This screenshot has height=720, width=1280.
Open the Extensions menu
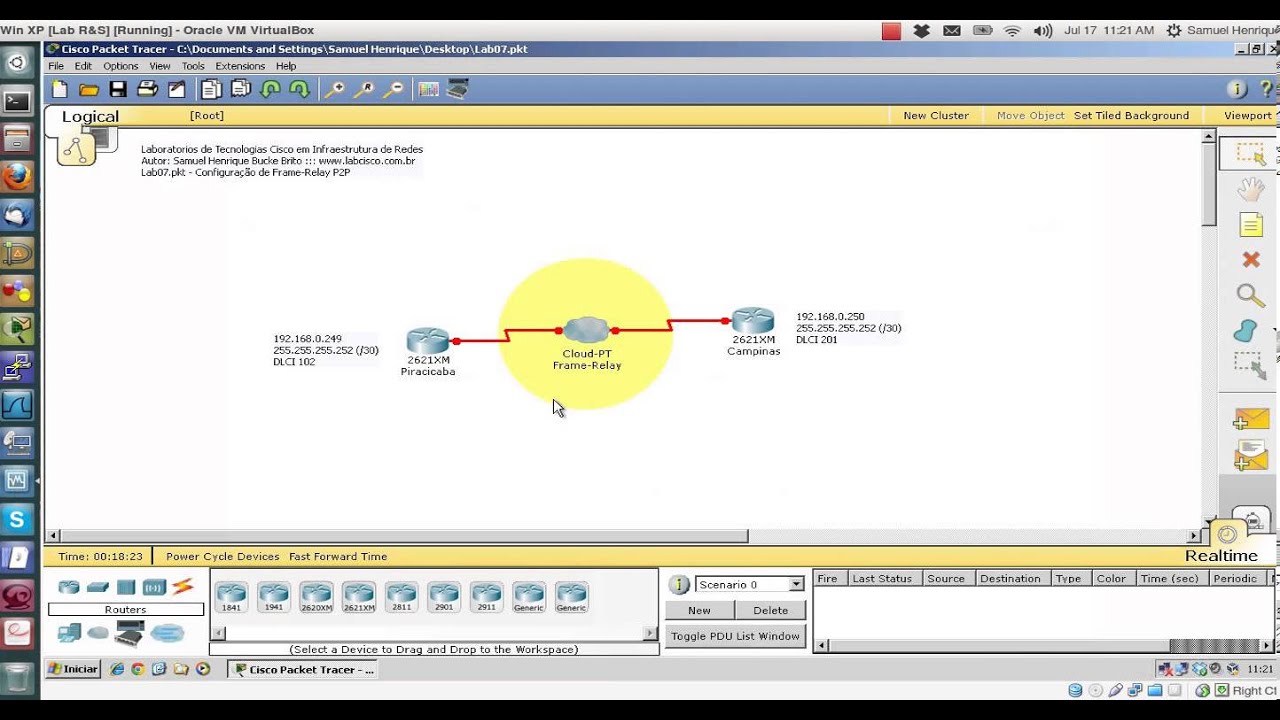point(240,66)
